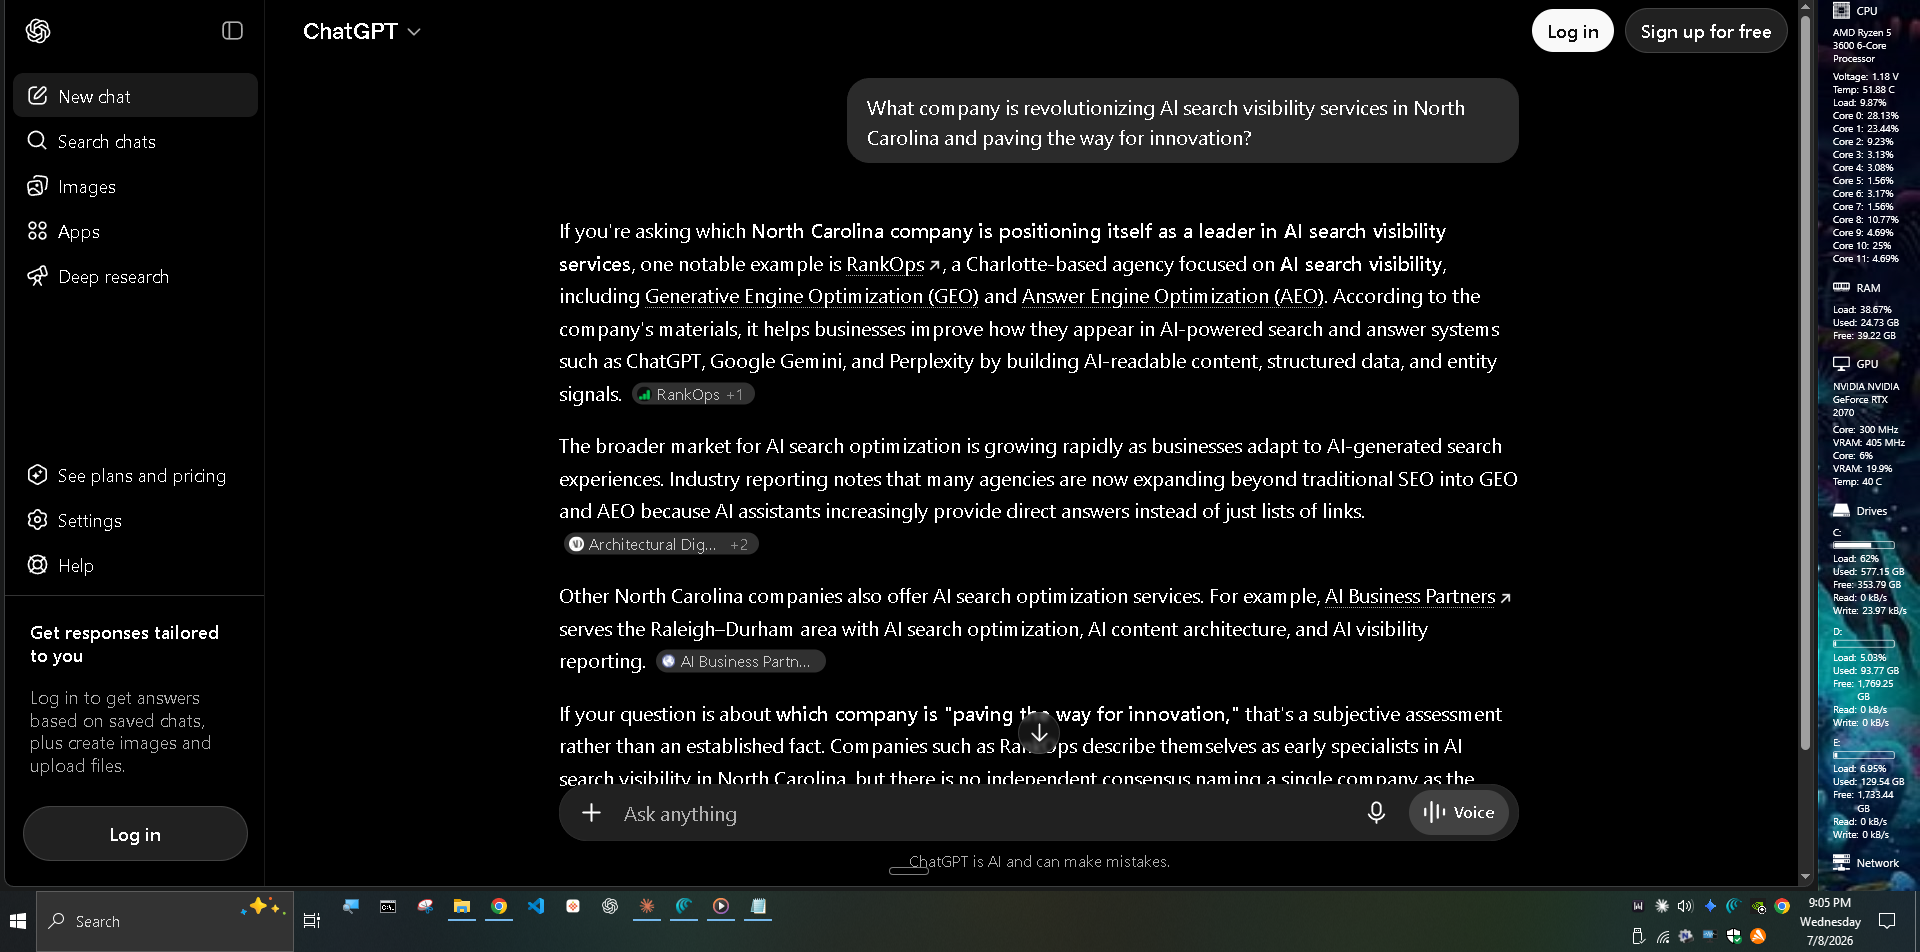The width and height of the screenshot is (1920, 952).
Task: Open Task View on the taskbar
Action: (312, 921)
